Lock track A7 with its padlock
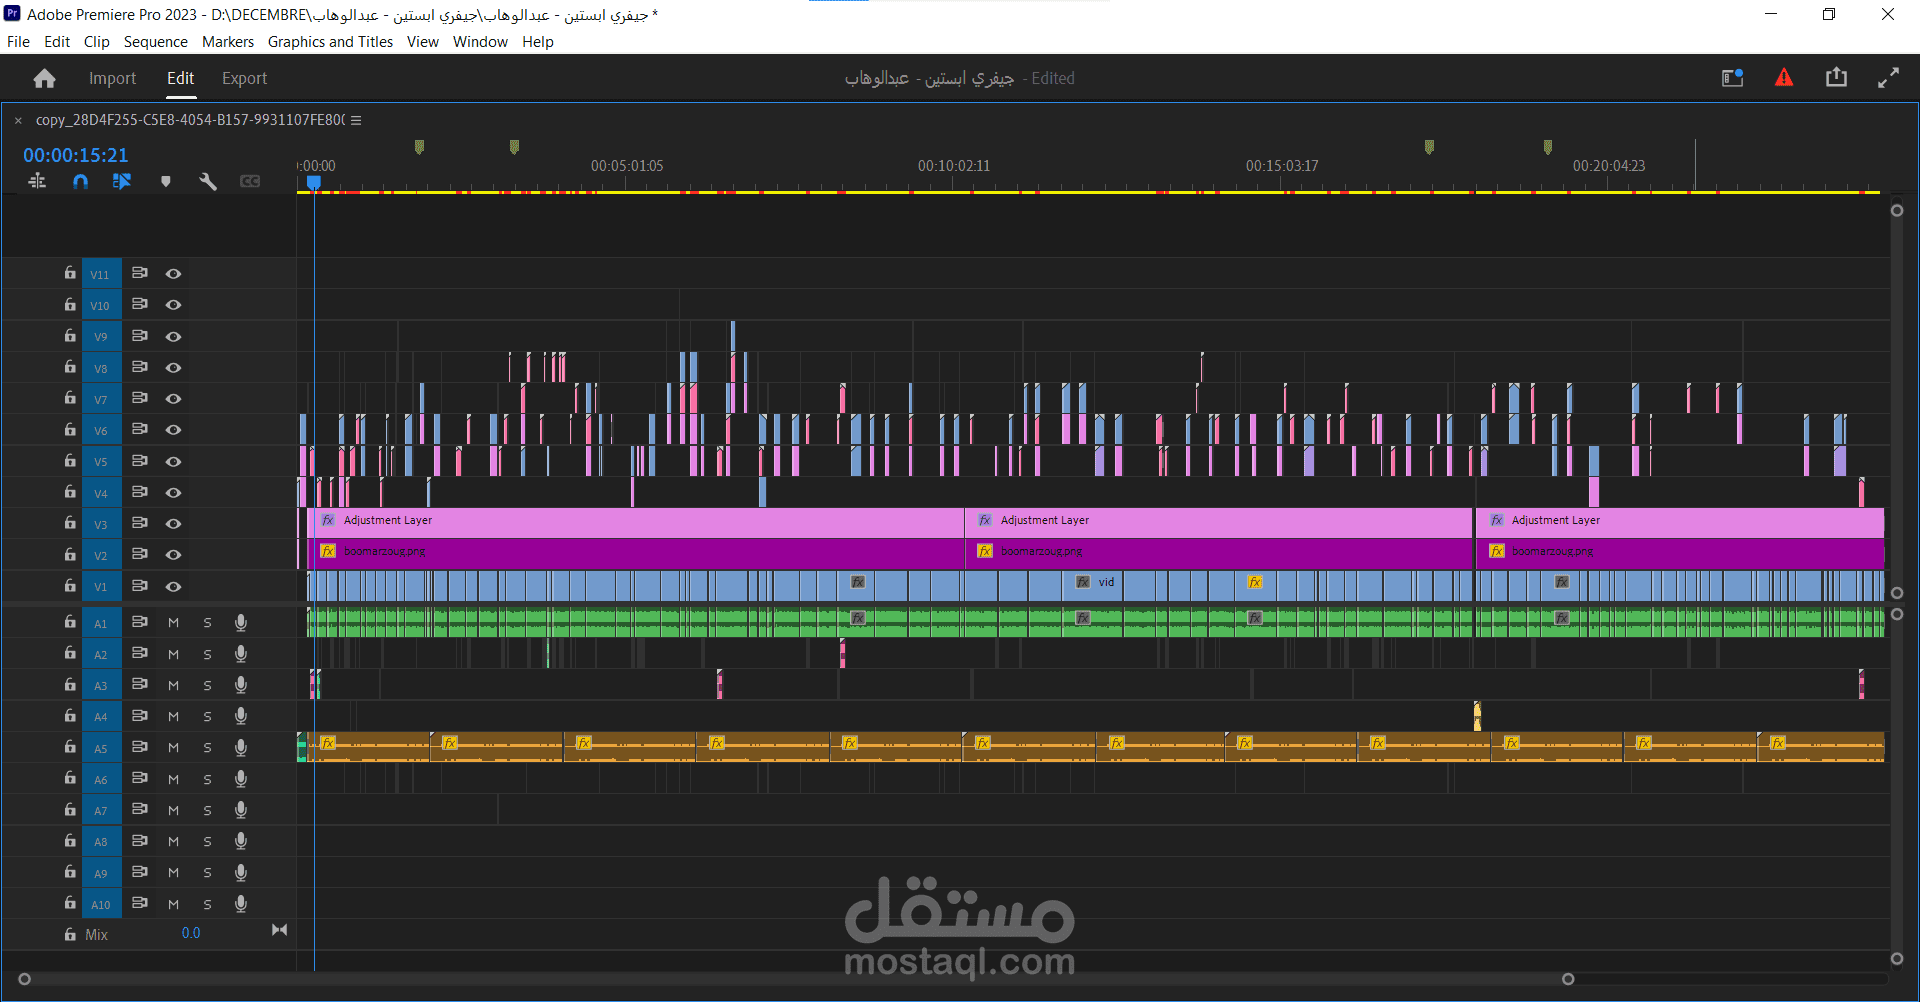Viewport: 1920px width, 1002px height. [70, 809]
